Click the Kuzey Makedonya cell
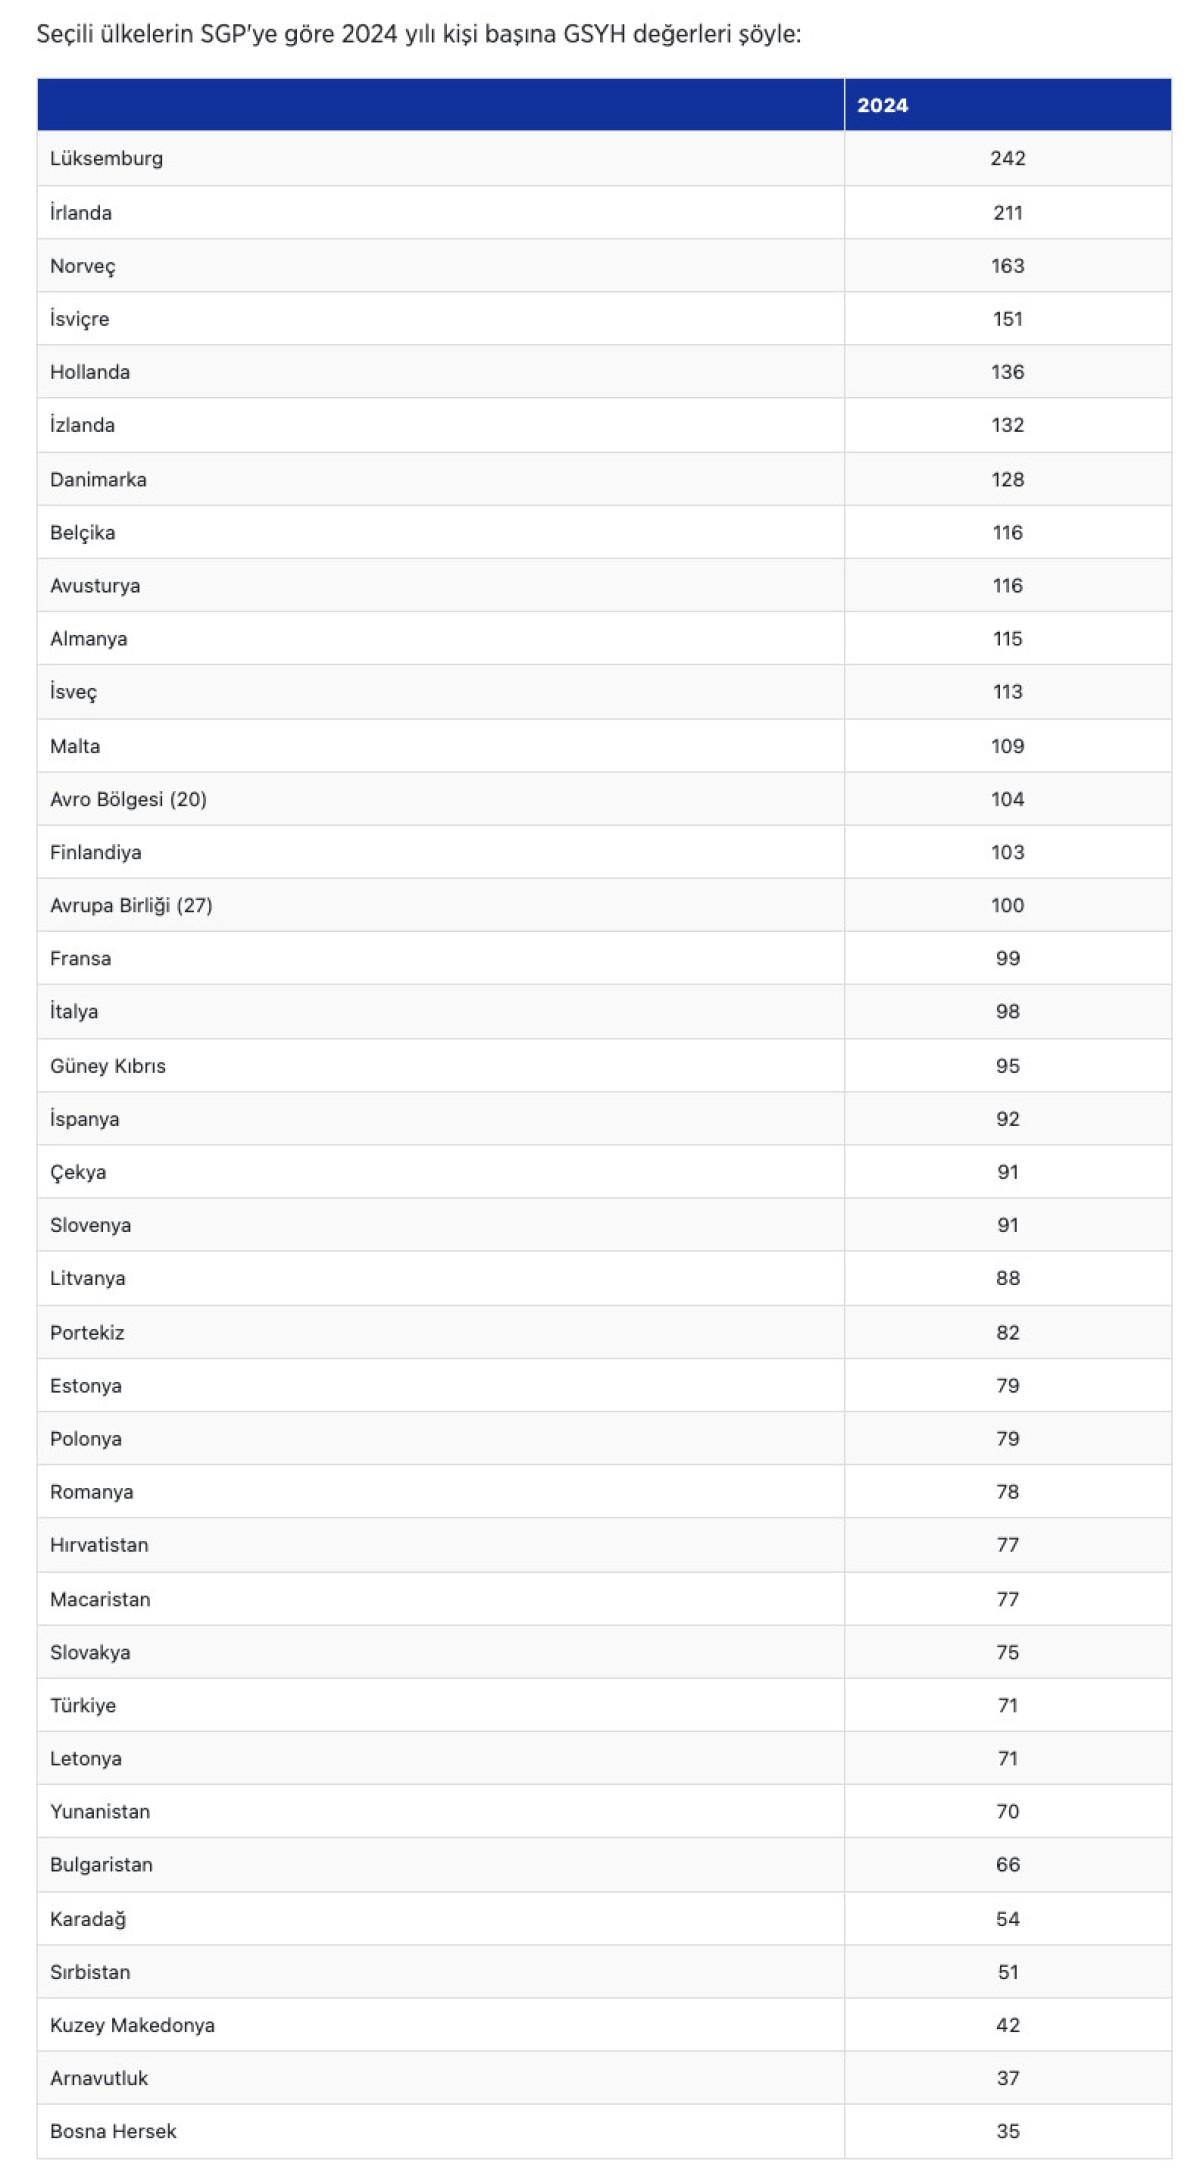 coord(132,2025)
